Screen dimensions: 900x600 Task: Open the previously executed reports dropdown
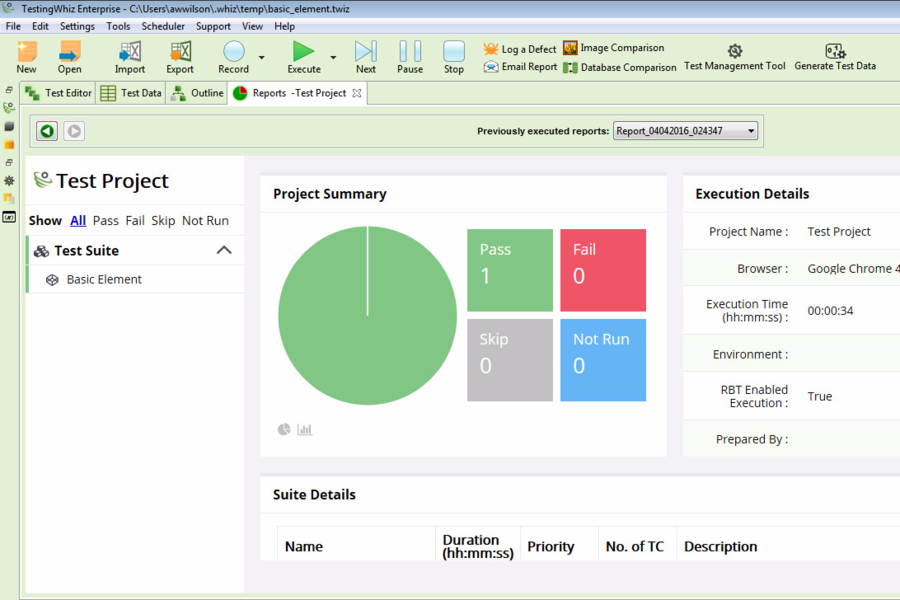pos(685,131)
